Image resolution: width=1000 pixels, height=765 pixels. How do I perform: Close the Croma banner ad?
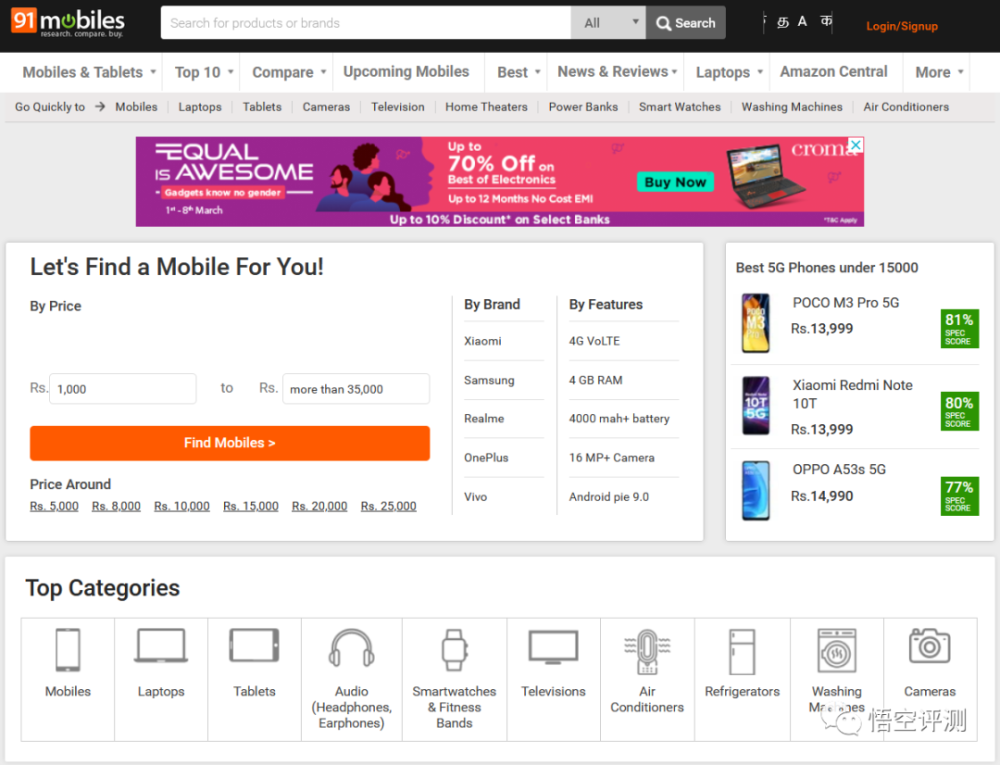(855, 145)
